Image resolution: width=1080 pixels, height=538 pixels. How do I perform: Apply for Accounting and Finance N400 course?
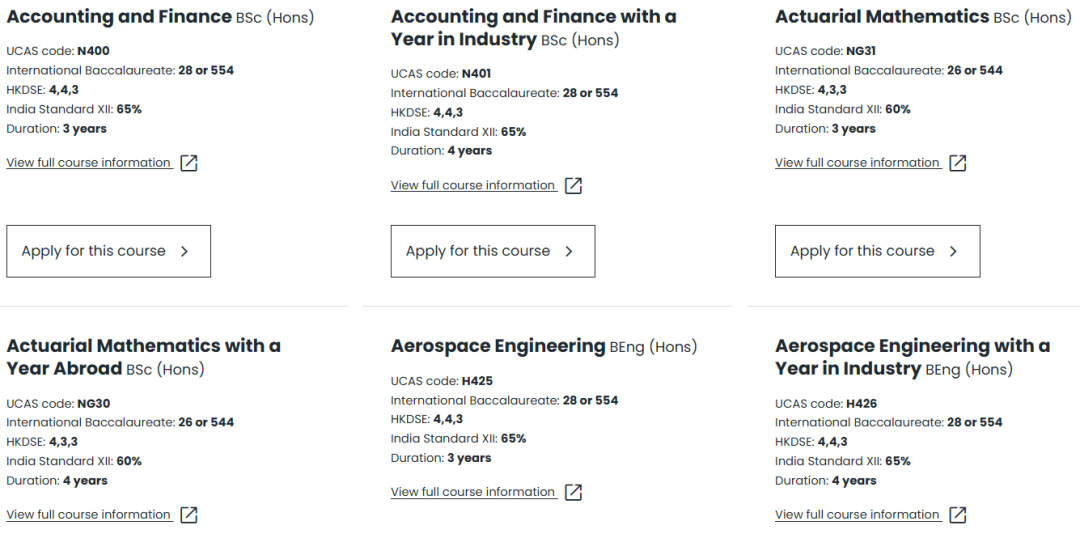coord(109,251)
